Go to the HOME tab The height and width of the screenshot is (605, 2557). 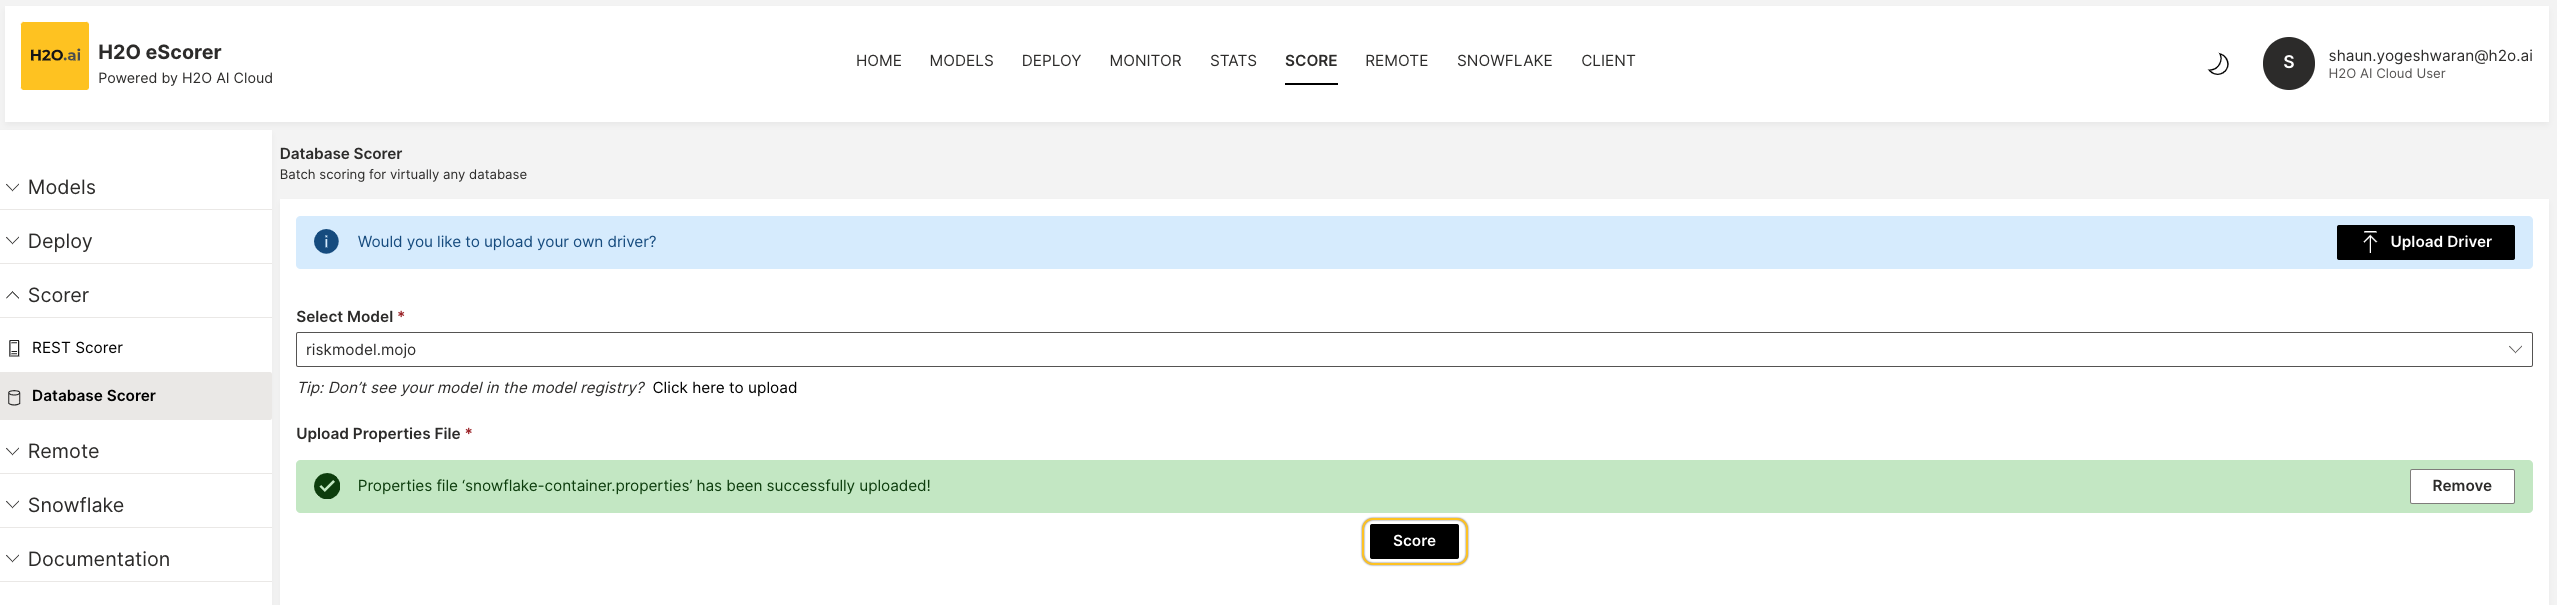pos(878,61)
